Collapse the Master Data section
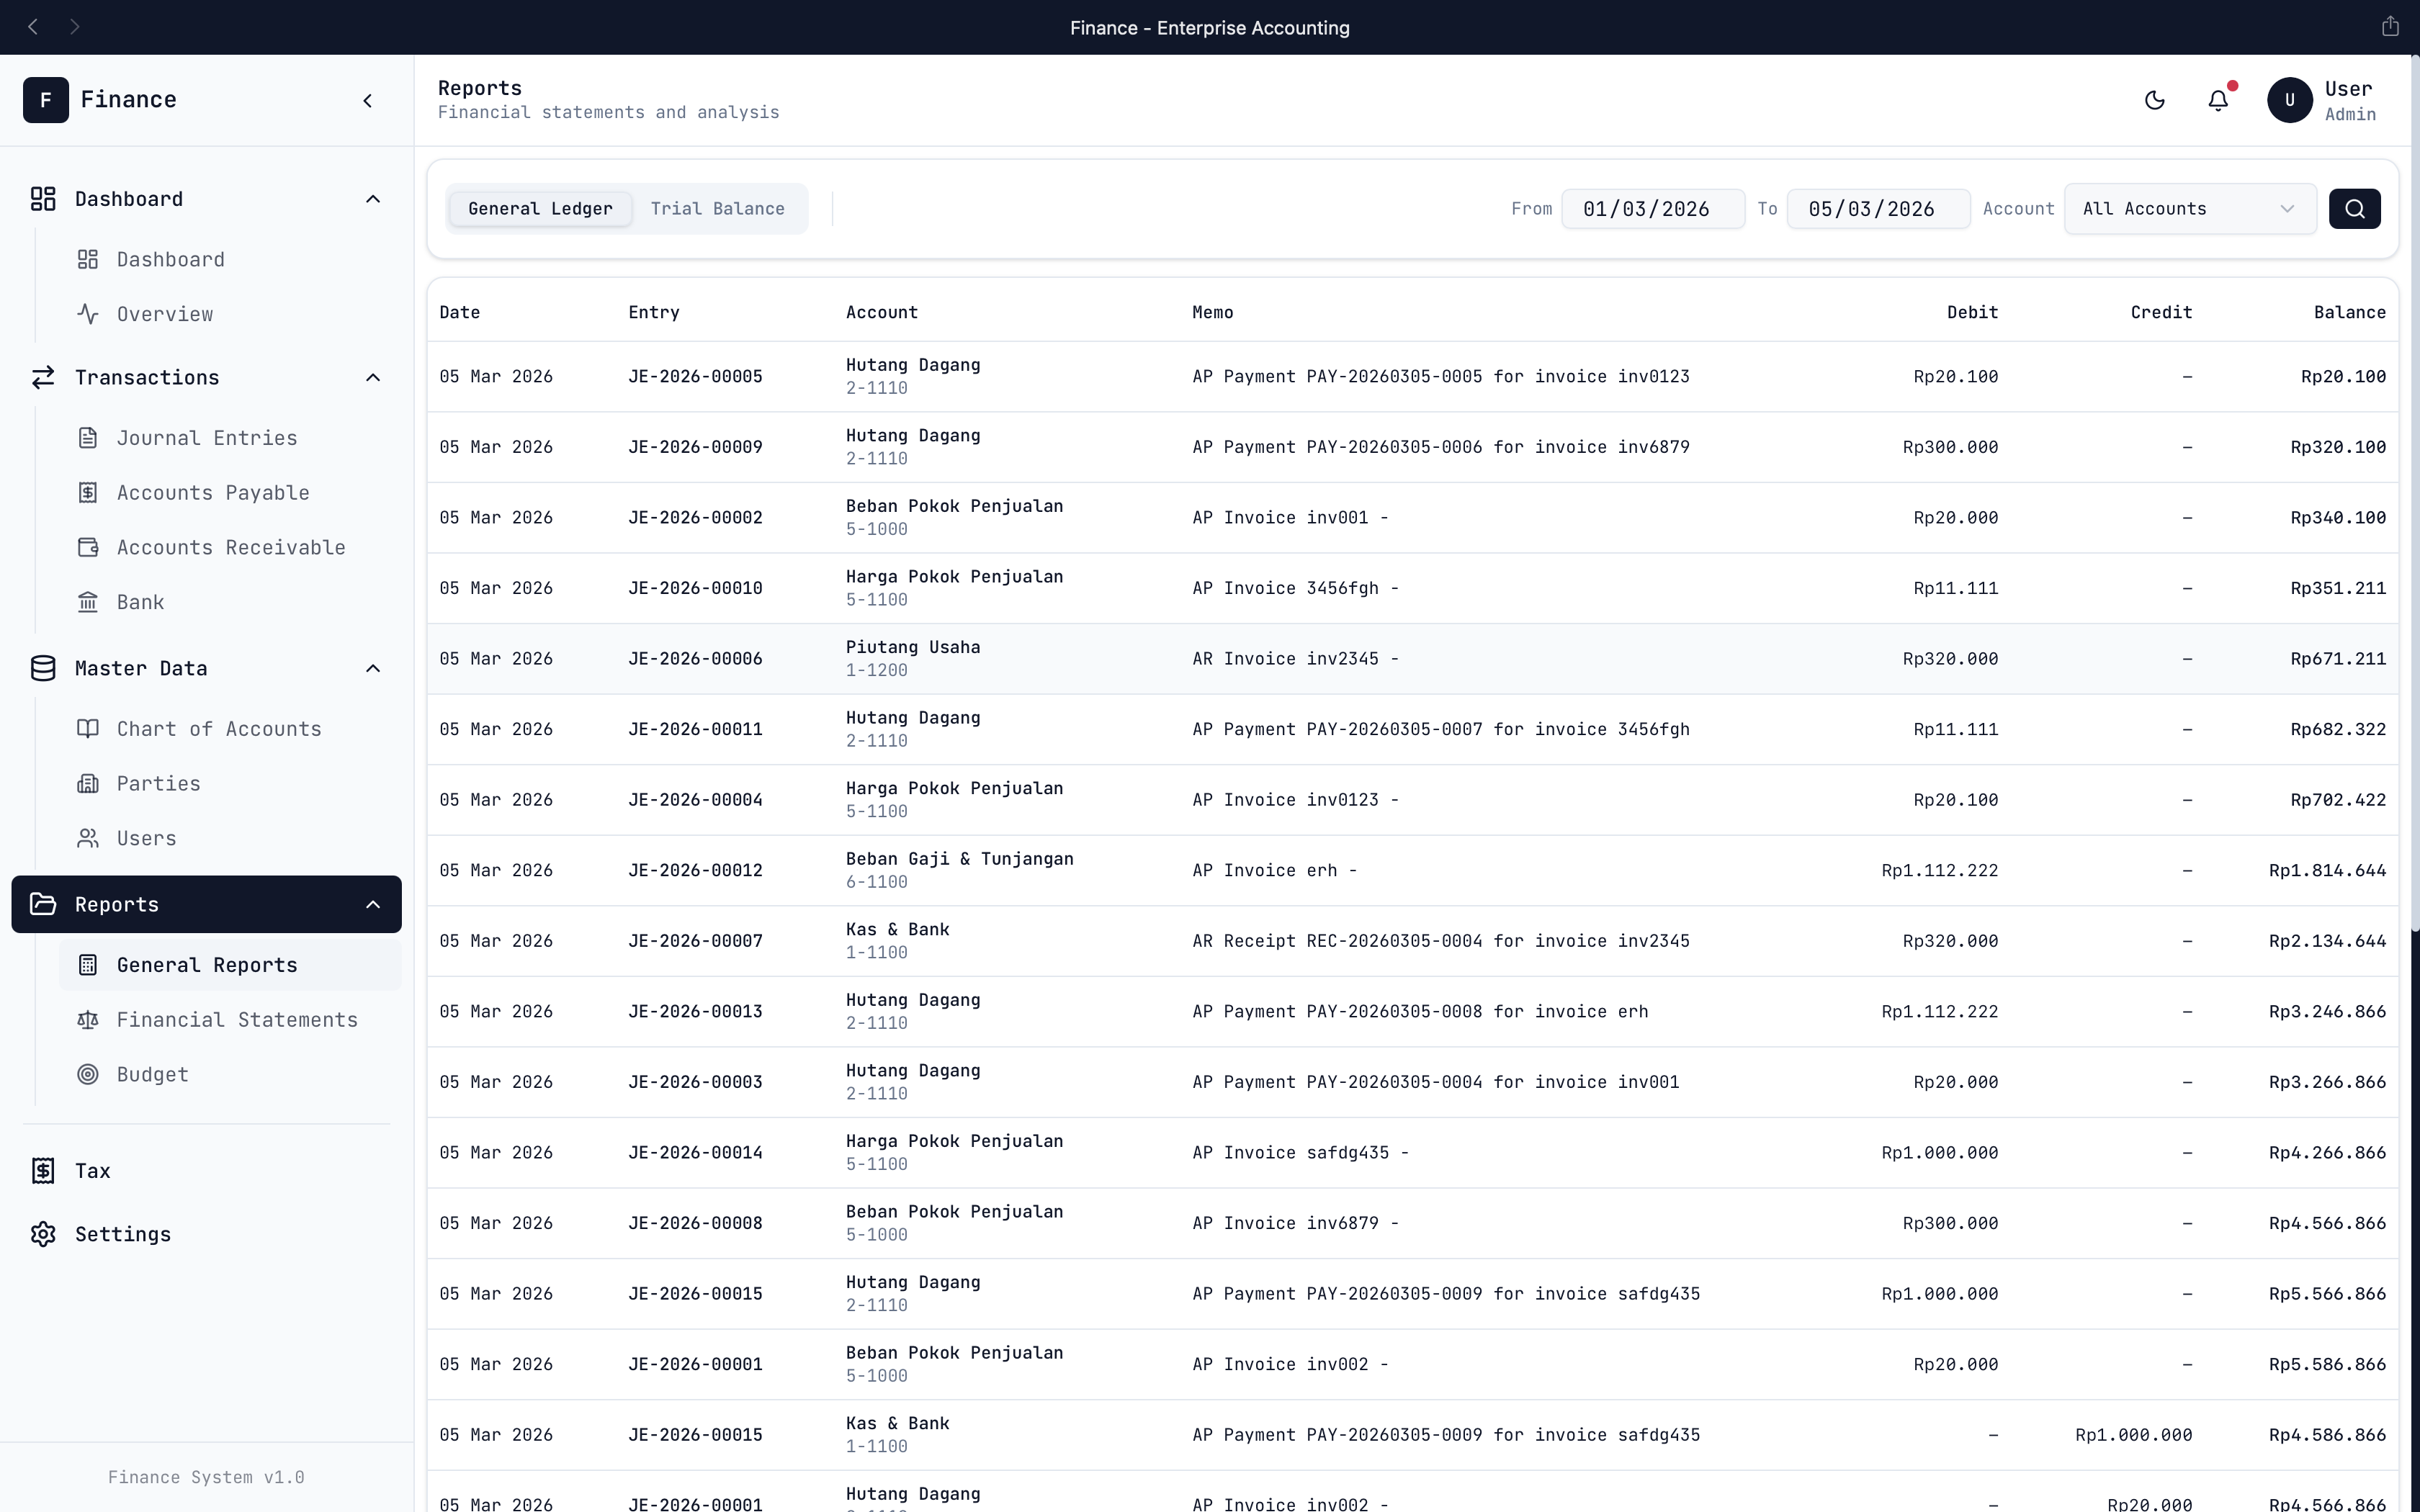2420x1512 pixels. pos(373,668)
